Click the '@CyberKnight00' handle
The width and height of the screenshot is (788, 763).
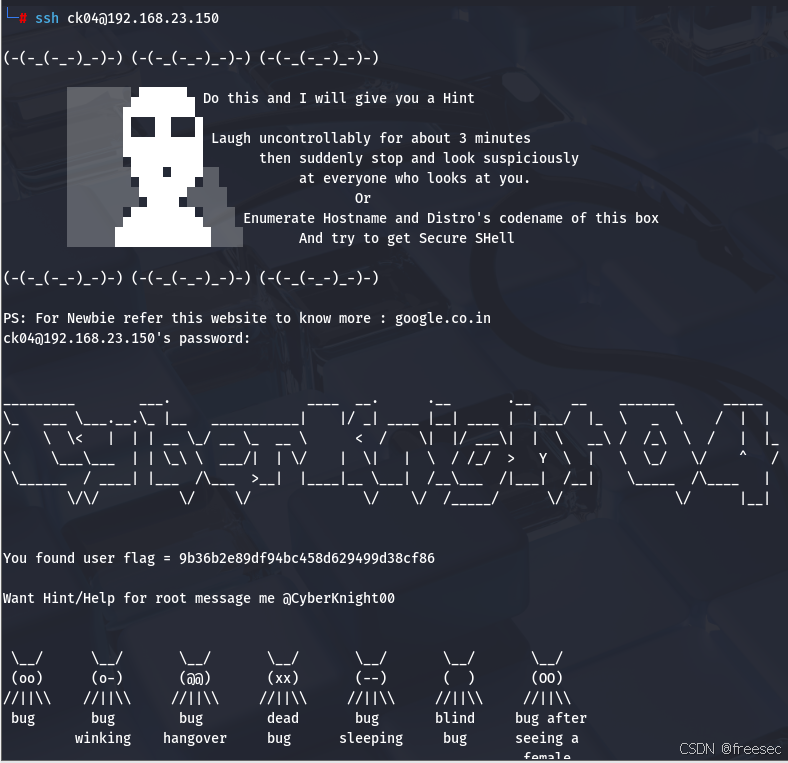coord(339,598)
